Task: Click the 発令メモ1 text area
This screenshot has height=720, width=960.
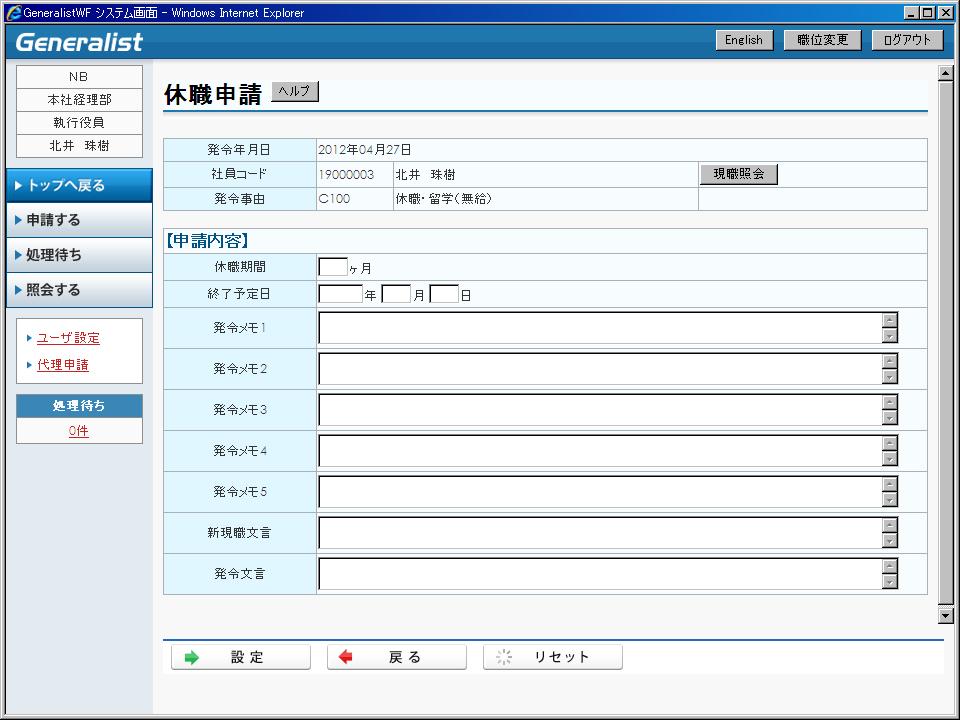Action: pyautogui.click(x=600, y=328)
